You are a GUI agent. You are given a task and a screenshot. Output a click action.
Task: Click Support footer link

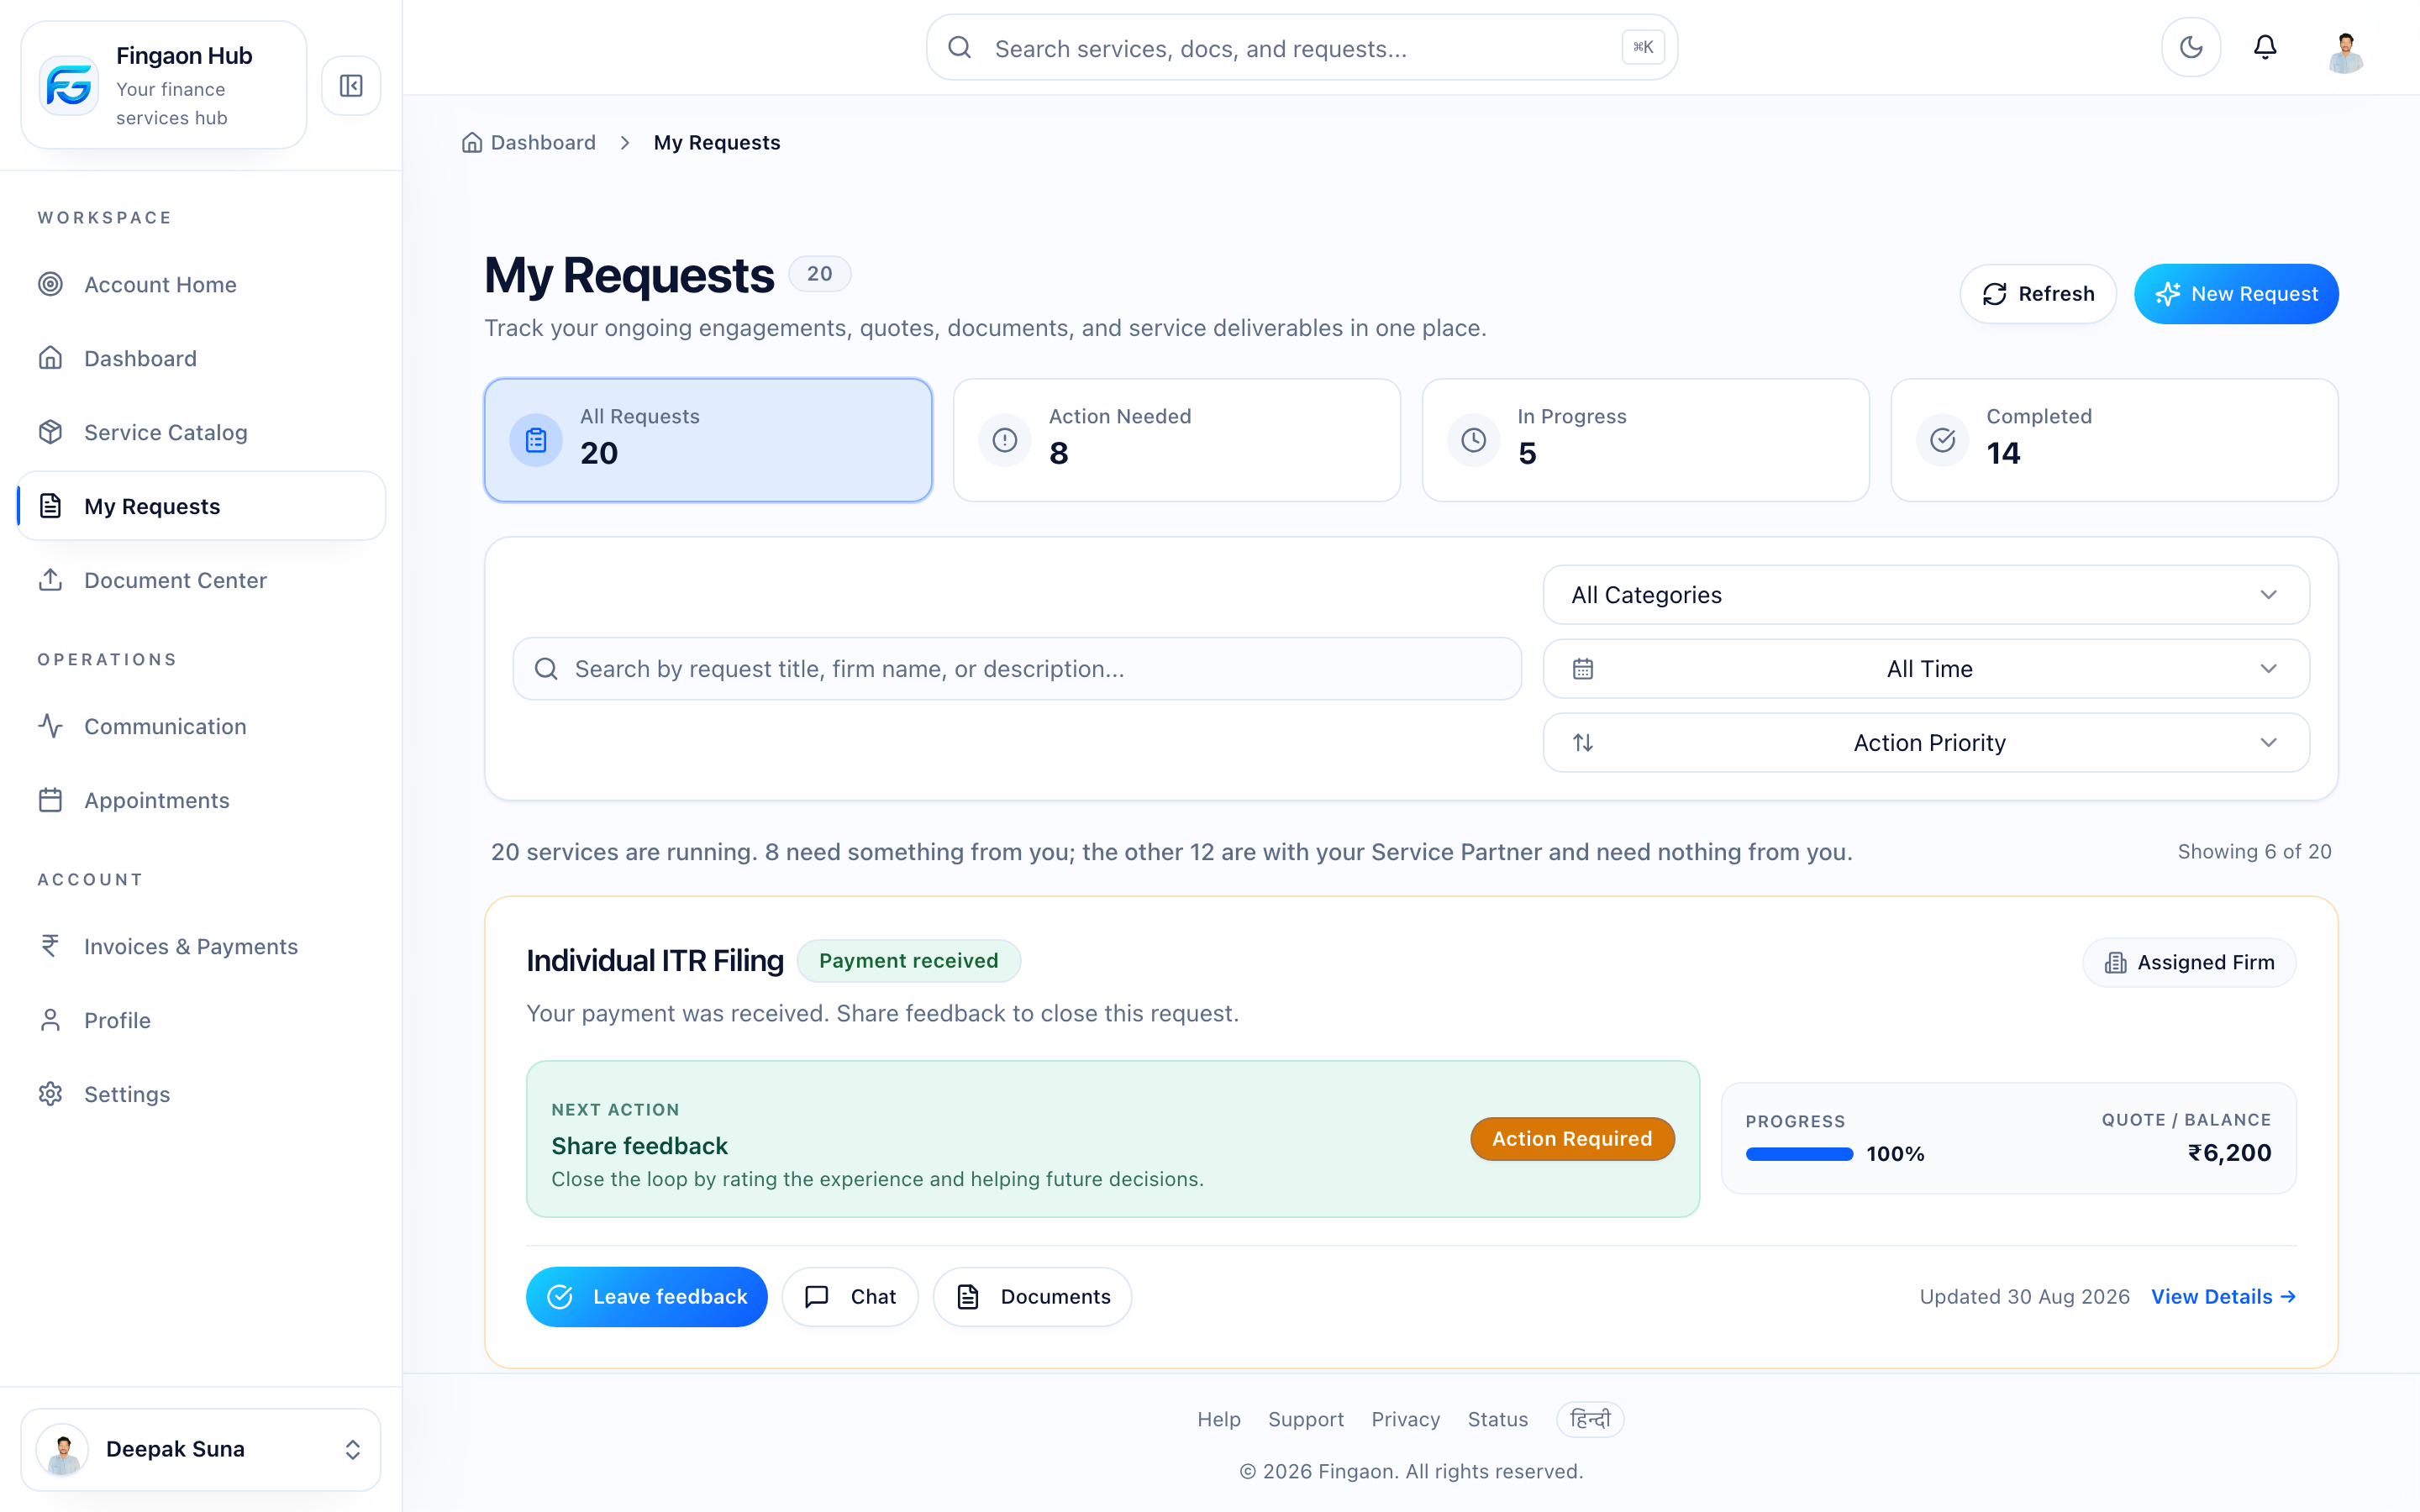(x=1306, y=1419)
